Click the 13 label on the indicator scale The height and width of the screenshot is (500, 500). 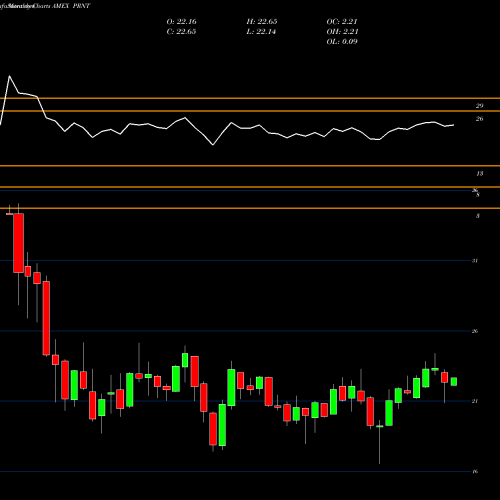479,174
